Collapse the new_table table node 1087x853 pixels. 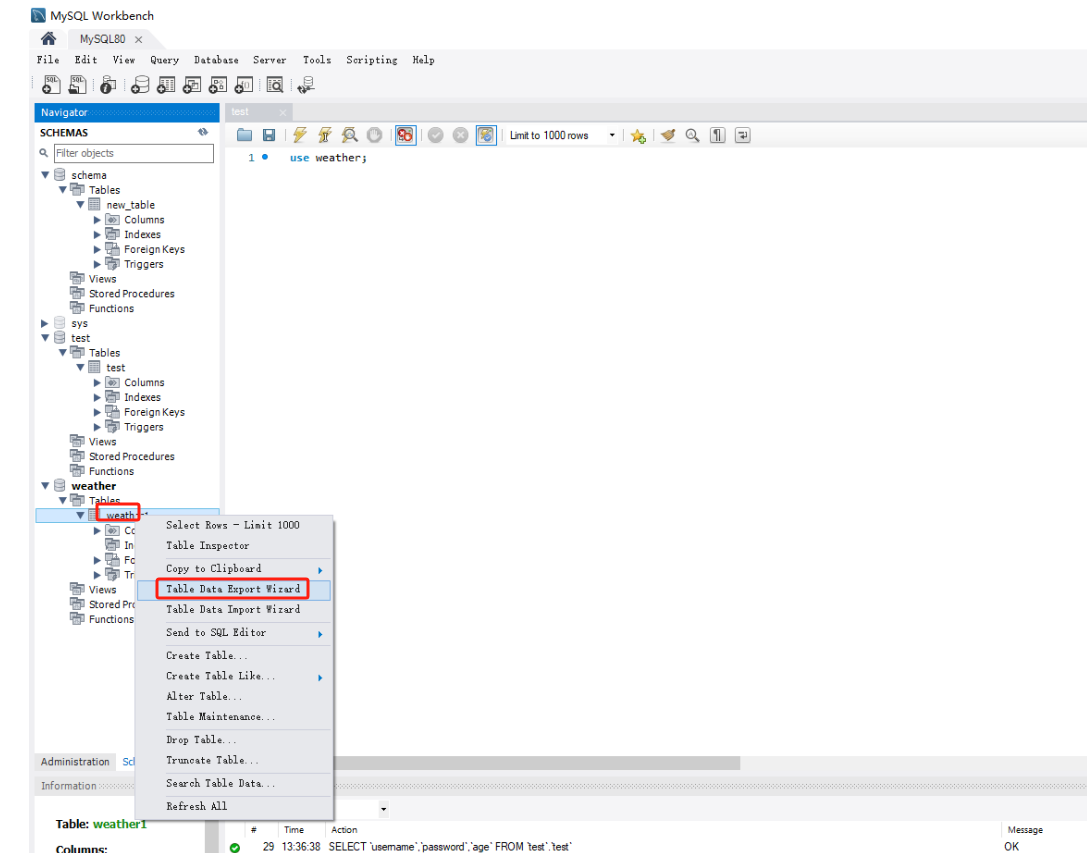(80, 205)
